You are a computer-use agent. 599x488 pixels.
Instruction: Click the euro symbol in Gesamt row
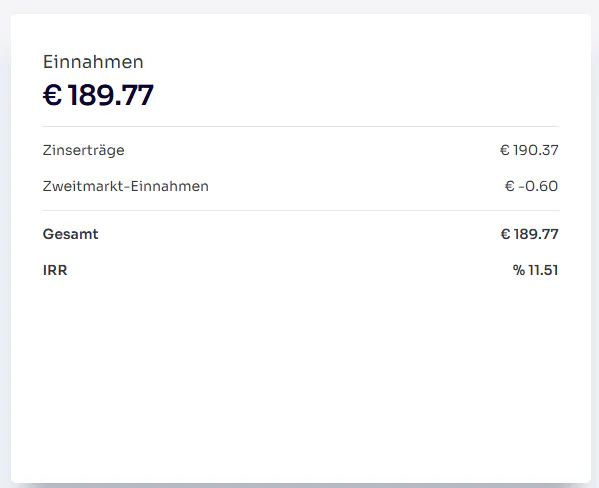pyautogui.click(x=505, y=234)
